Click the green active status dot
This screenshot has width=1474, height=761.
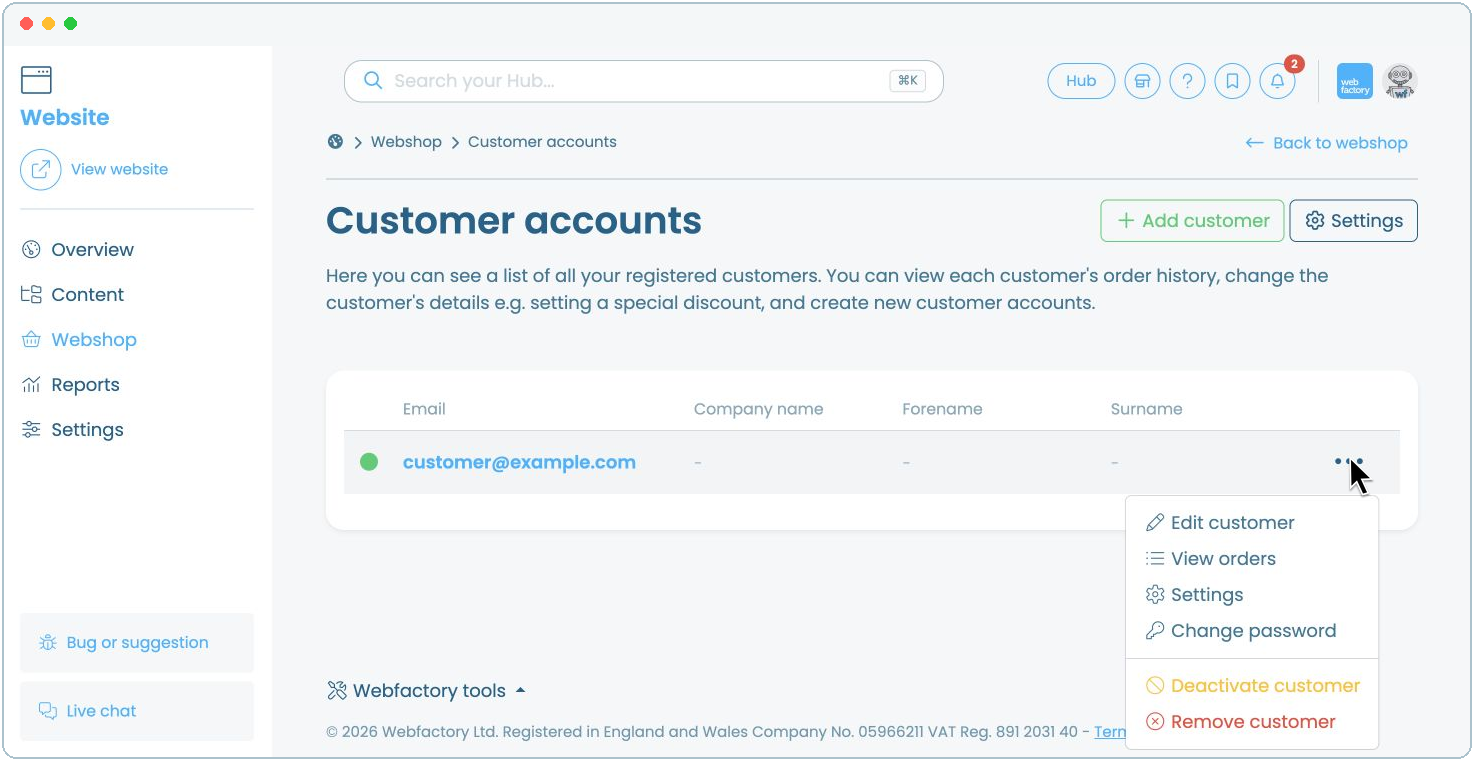[369, 462]
